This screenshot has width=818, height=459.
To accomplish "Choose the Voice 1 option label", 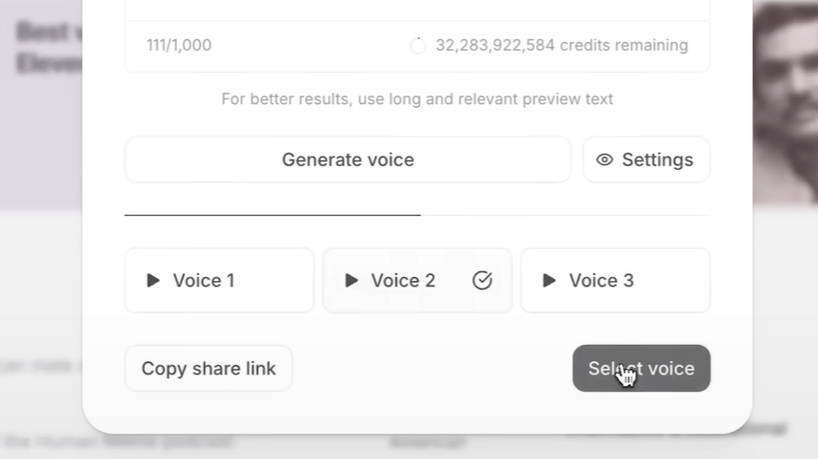I will [203, 281].
